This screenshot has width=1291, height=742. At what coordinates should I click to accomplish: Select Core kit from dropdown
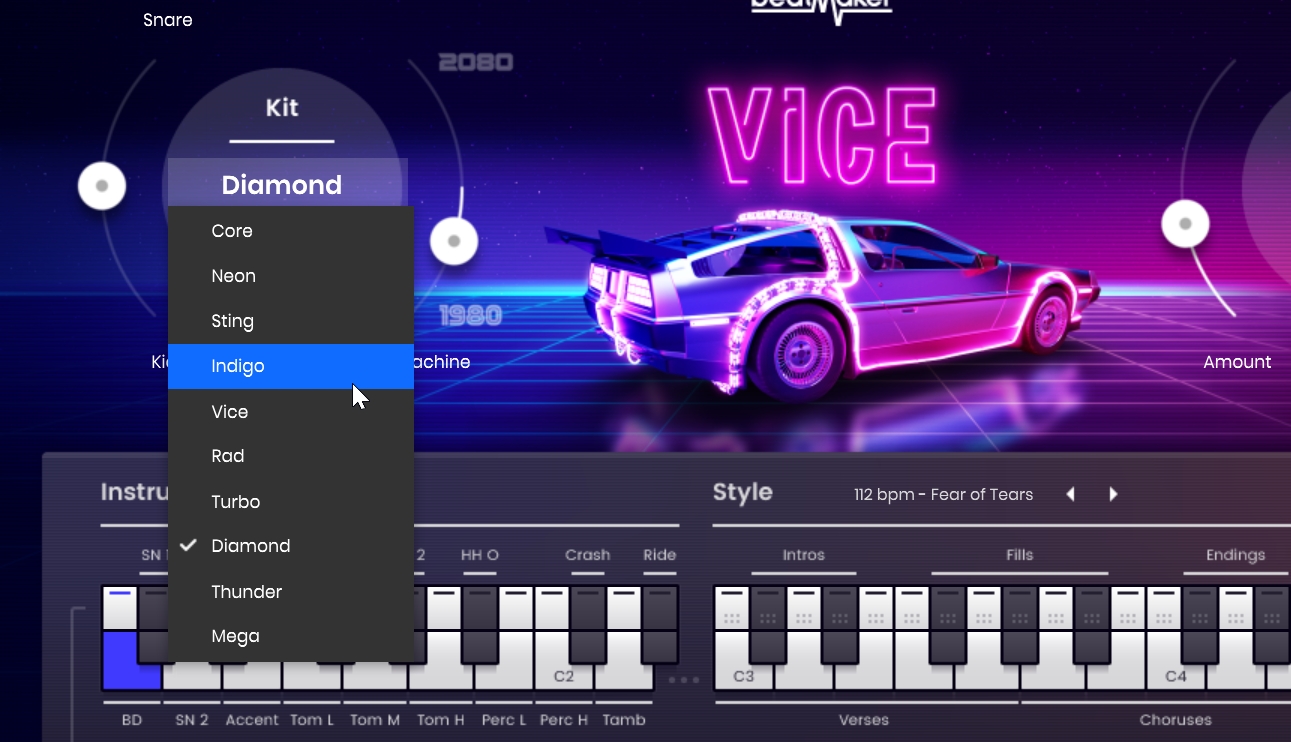[291, 231]
